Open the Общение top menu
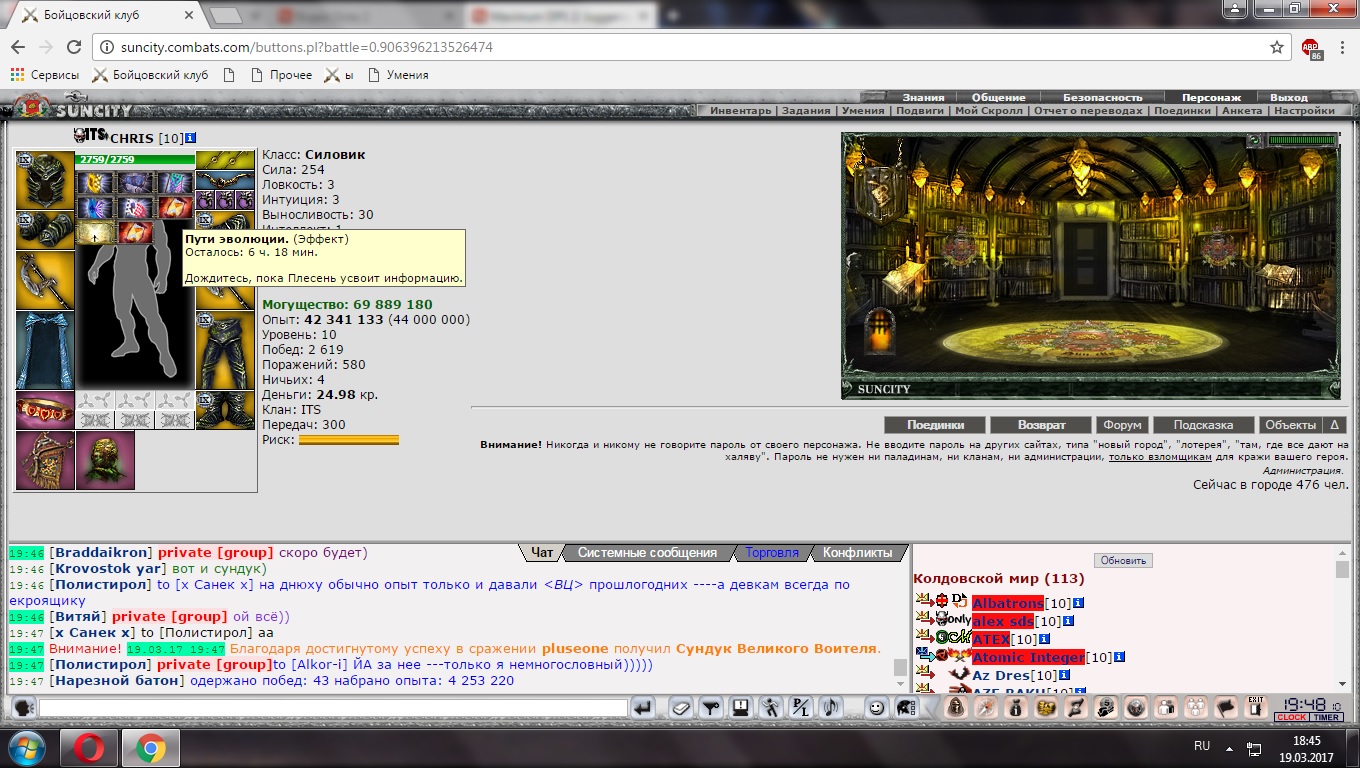The image size is (1360, 768). click(998, 97)
